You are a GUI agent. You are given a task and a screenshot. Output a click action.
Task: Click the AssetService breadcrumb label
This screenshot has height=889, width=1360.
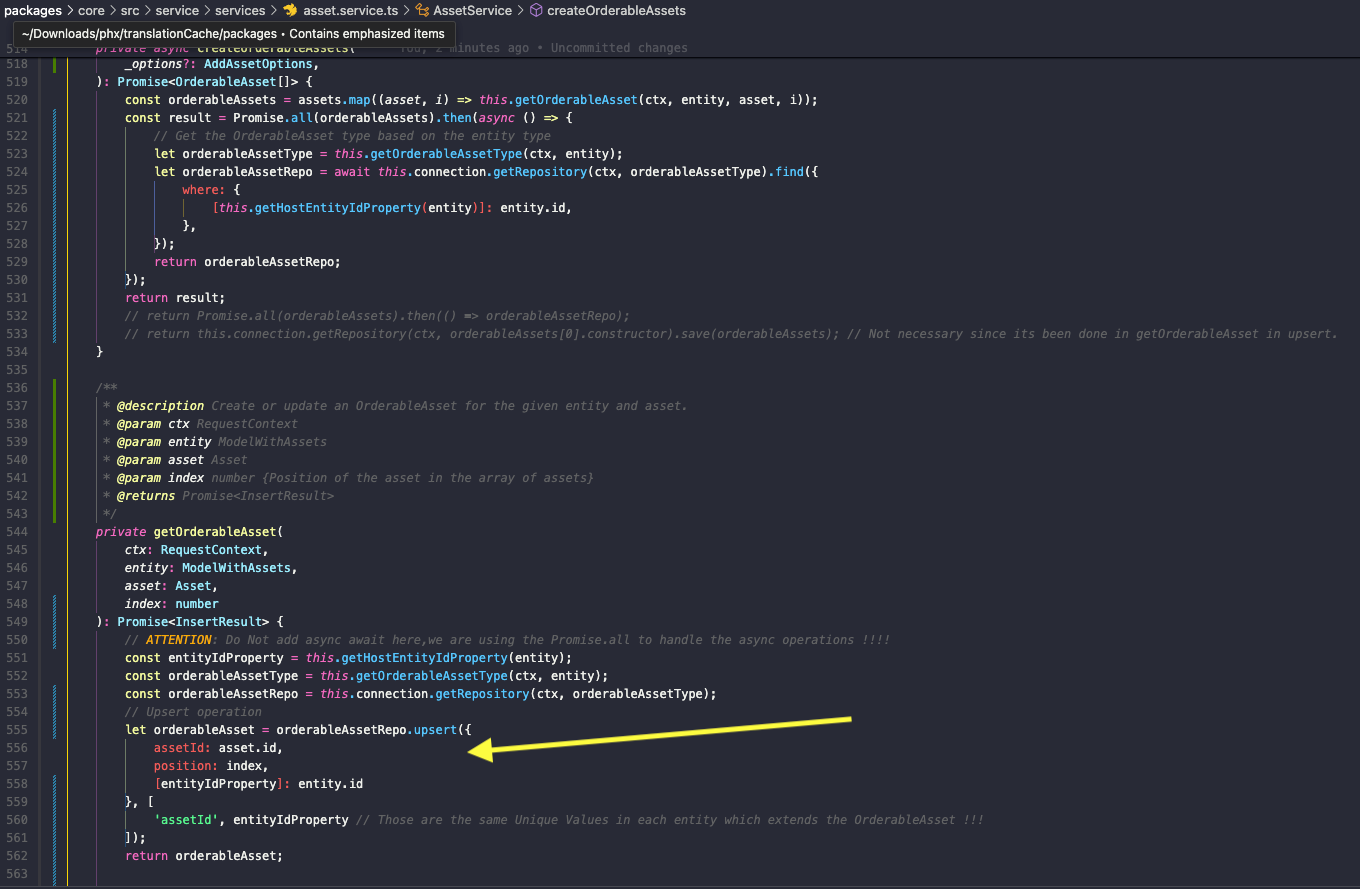click(472, 10)
